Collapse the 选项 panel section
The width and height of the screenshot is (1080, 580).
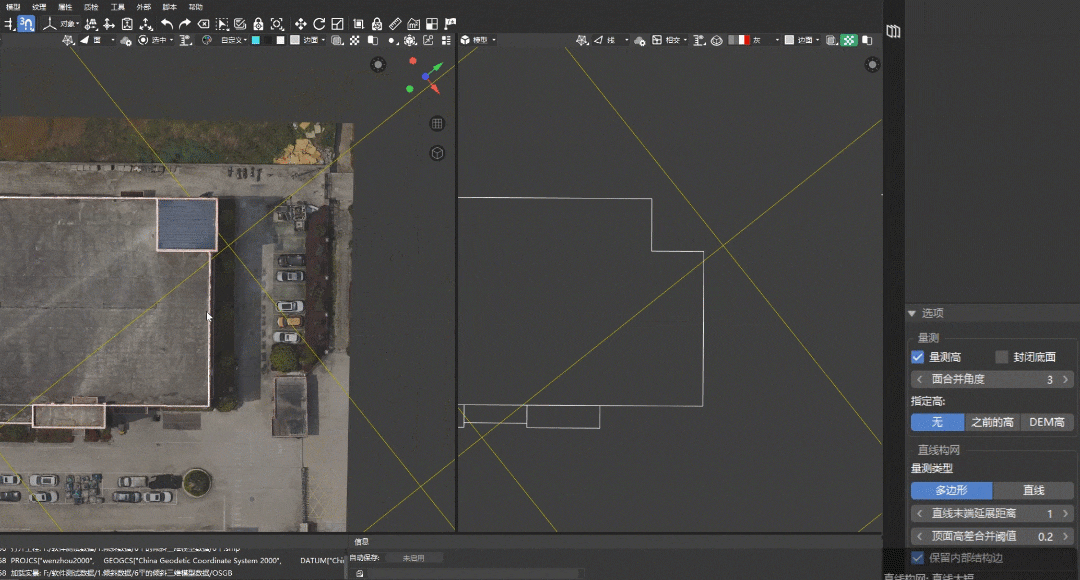[x=912, y=313]
